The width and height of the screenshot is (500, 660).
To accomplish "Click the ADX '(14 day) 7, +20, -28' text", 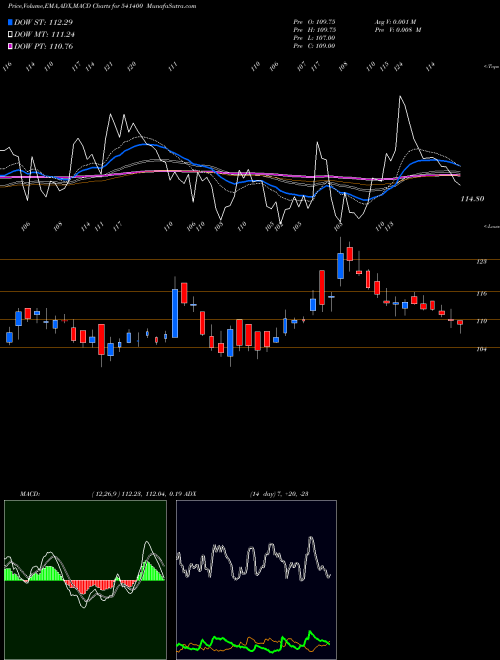I will pos(279,494).
